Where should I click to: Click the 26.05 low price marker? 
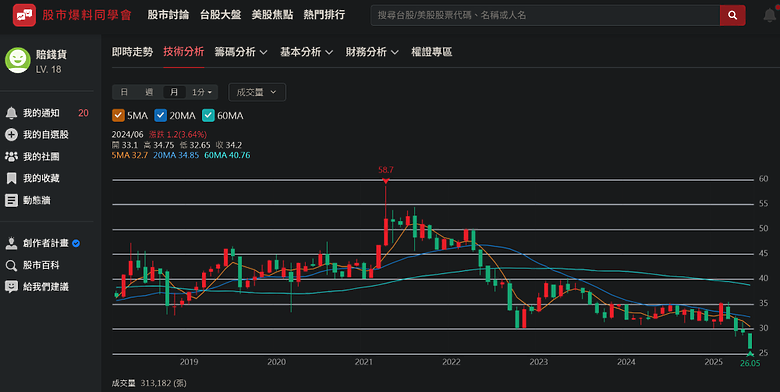[750, 363]
